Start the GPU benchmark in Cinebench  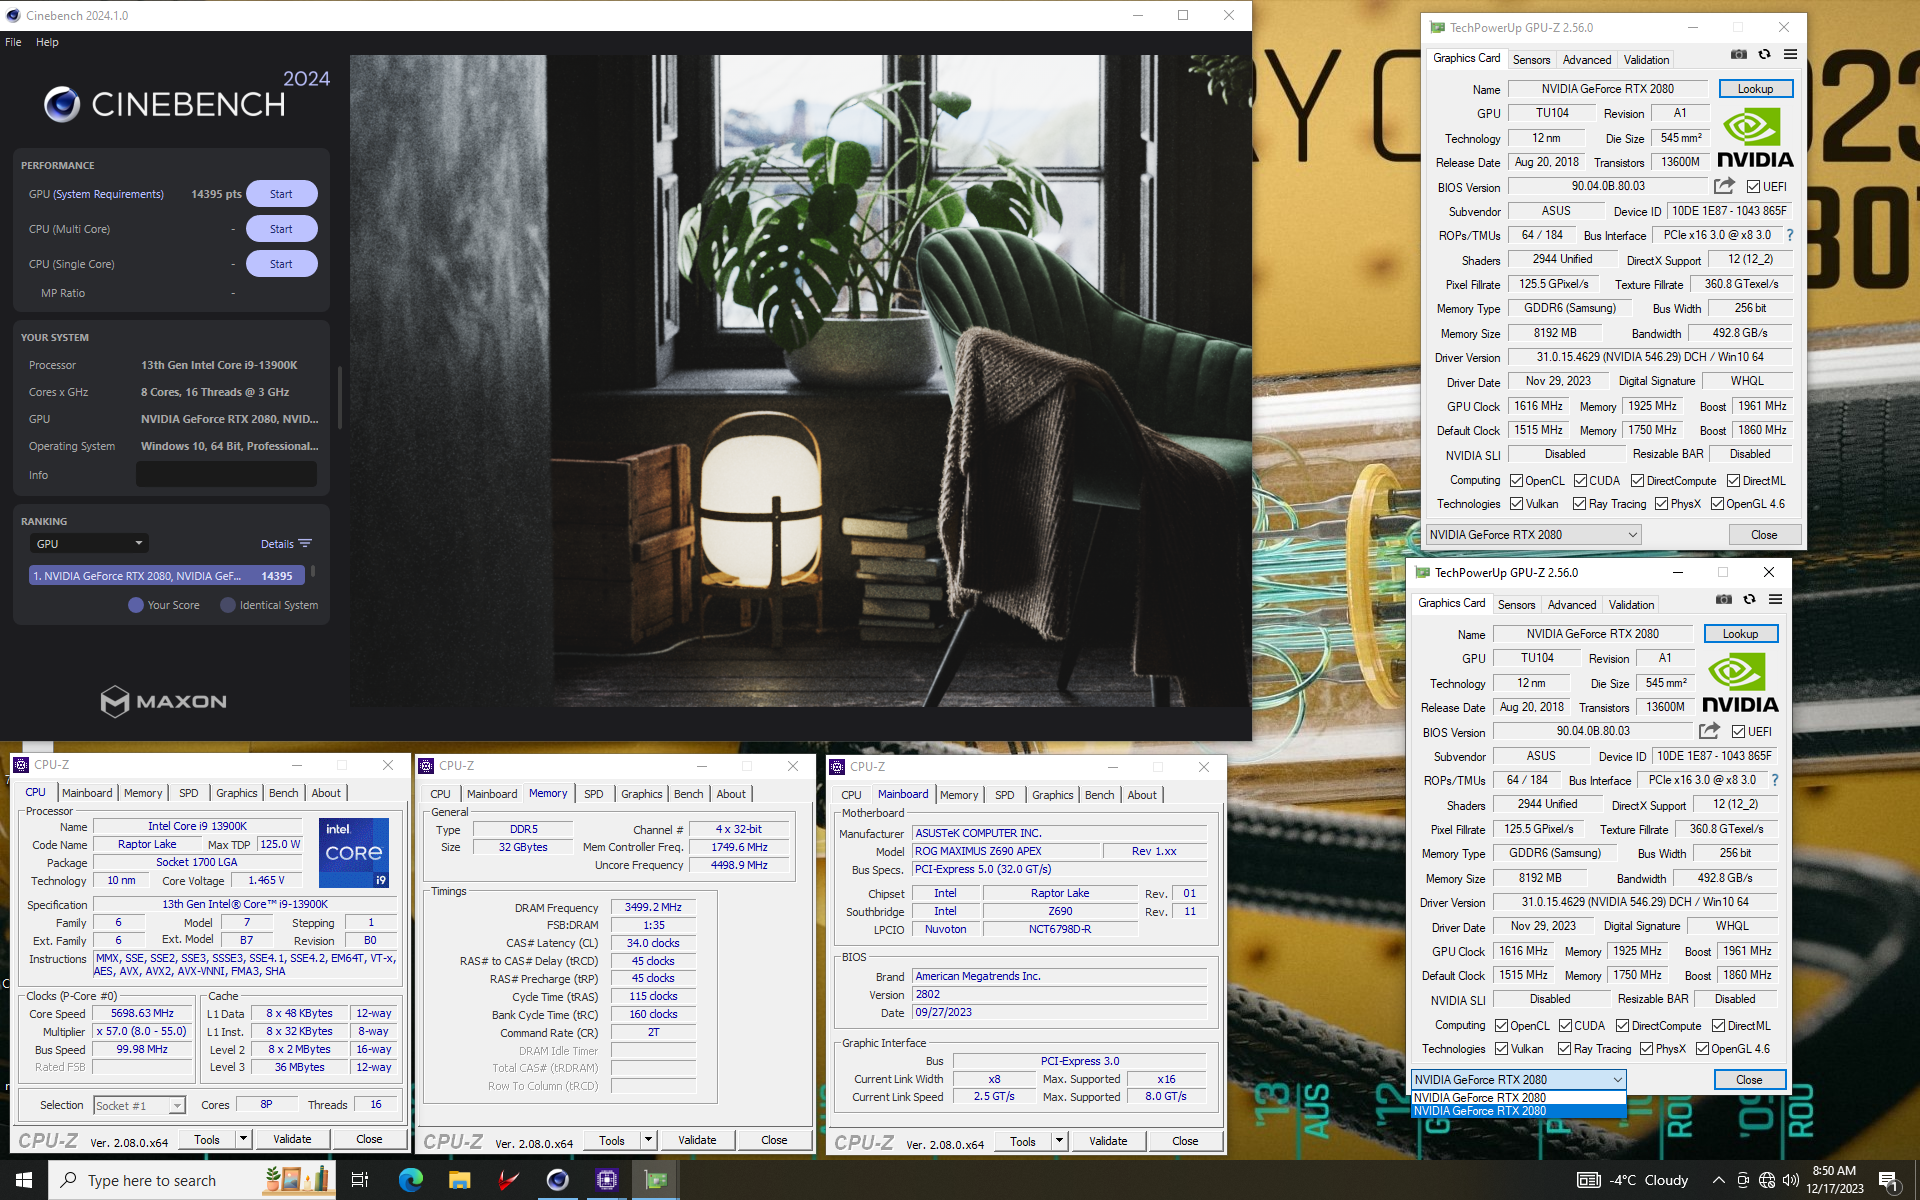point(281,194)
